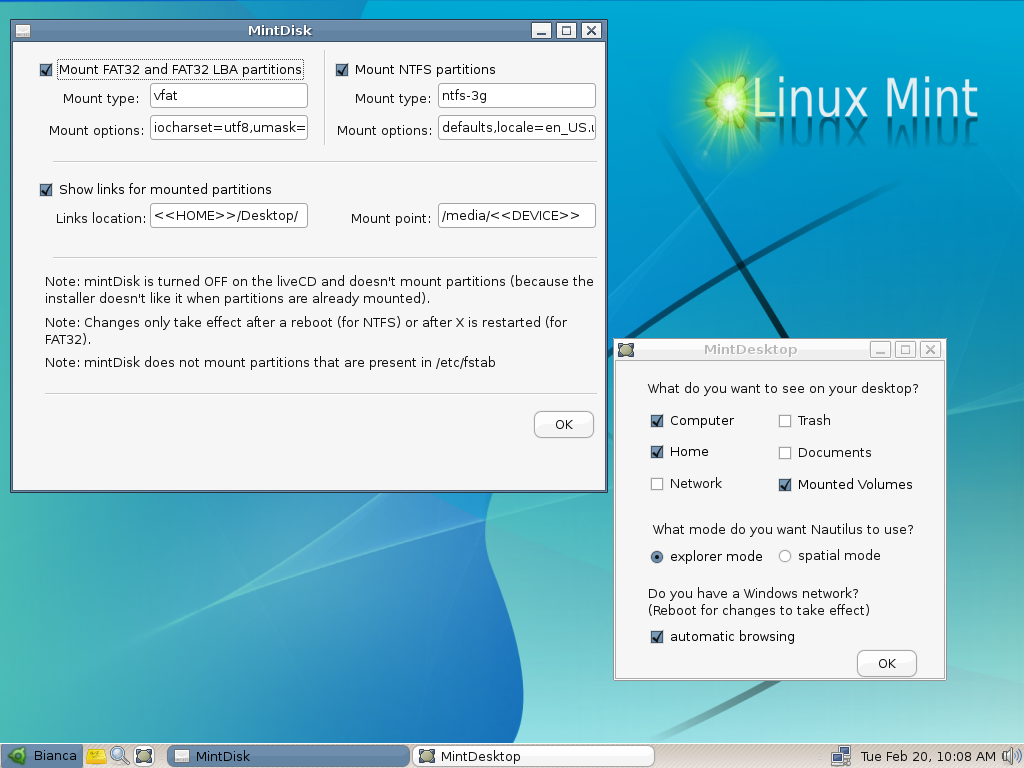
Task: Click the Mount point field
Action: (517, 216)
